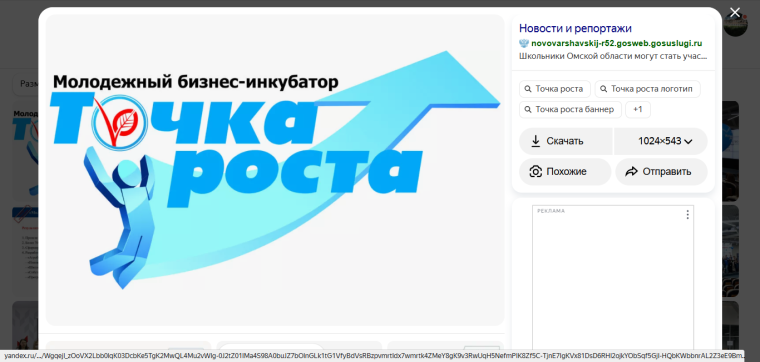Image resolution: width=760 pixels, height=362 pixels.
Task: Search the Точка роста логотип tag chip
Action: point(647,89)
